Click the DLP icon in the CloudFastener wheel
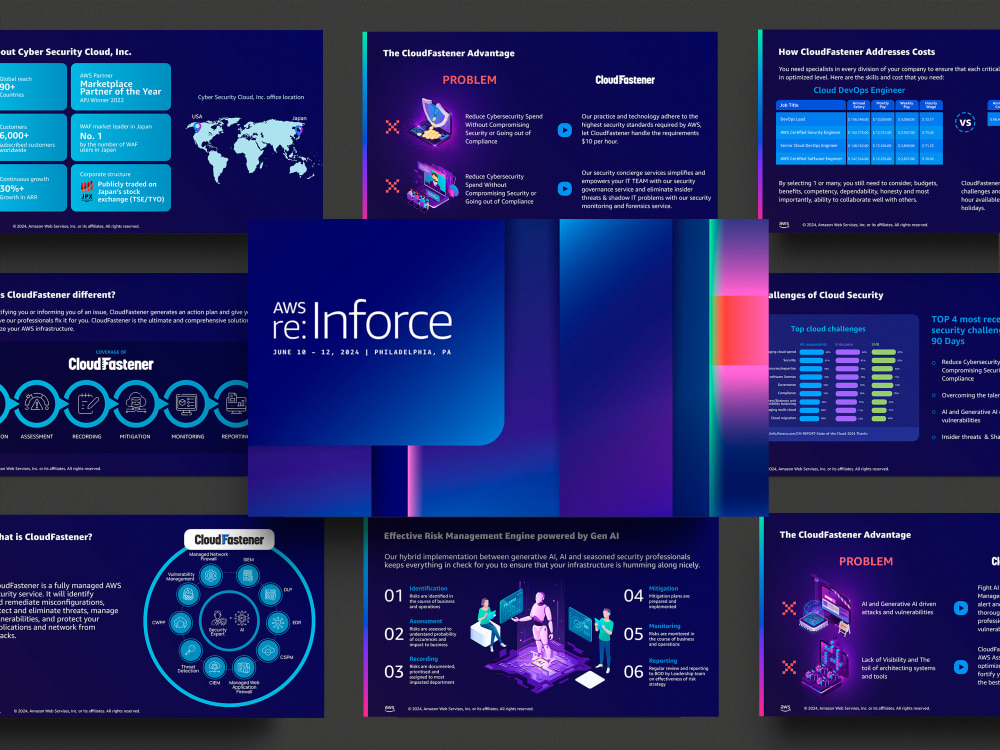Screen dimensions: 1000x750 click(x=270, y=594)
